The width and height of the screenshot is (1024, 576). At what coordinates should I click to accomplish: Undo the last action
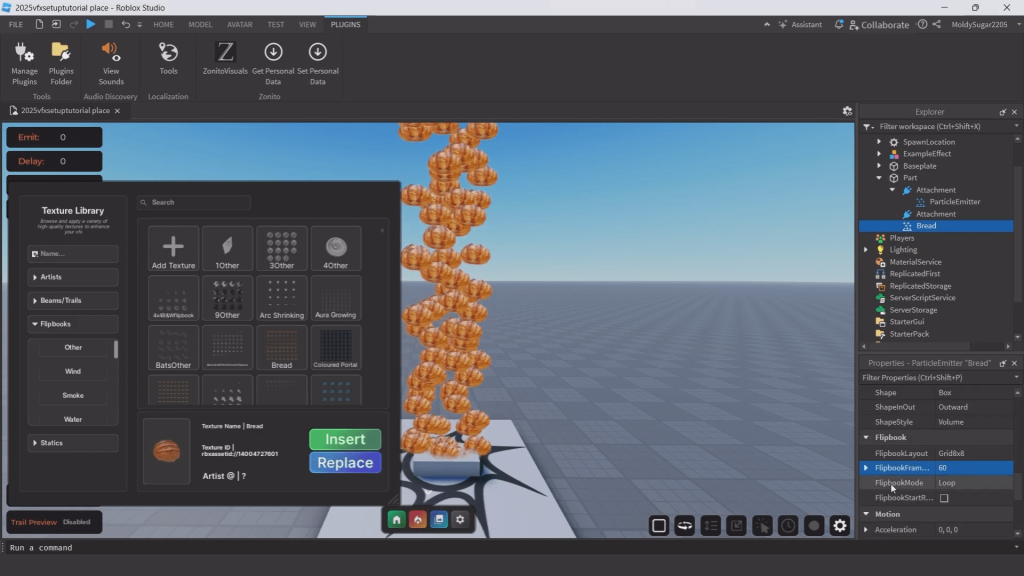pos(125,24)
